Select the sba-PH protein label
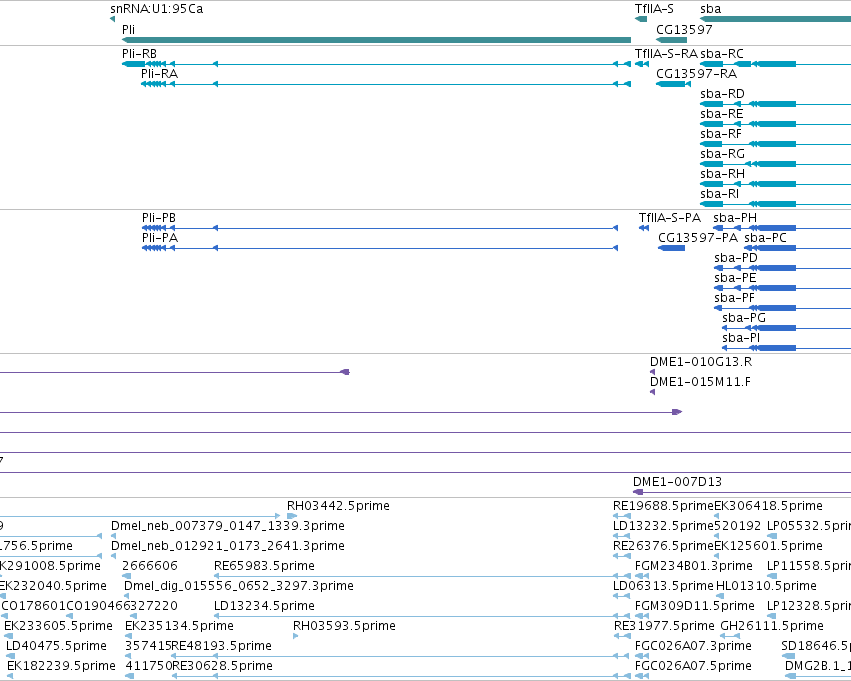The width and height of the screenshot is (851, 681). point(735,218)
